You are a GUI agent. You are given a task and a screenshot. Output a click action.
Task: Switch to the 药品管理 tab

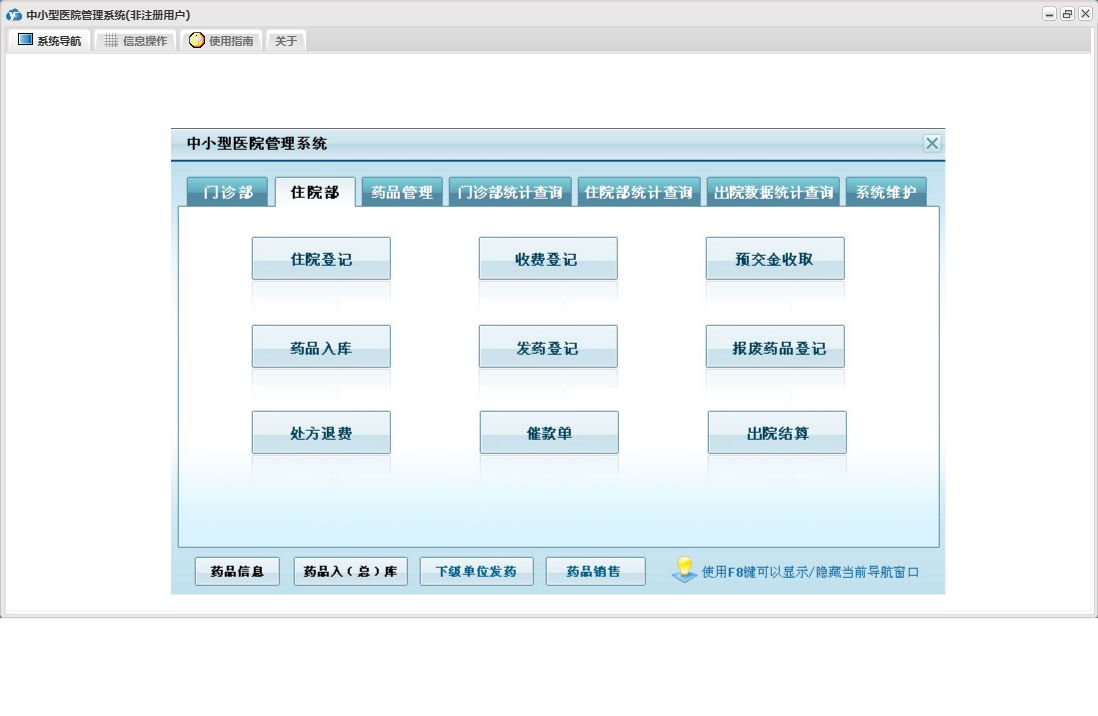point(402,192)
